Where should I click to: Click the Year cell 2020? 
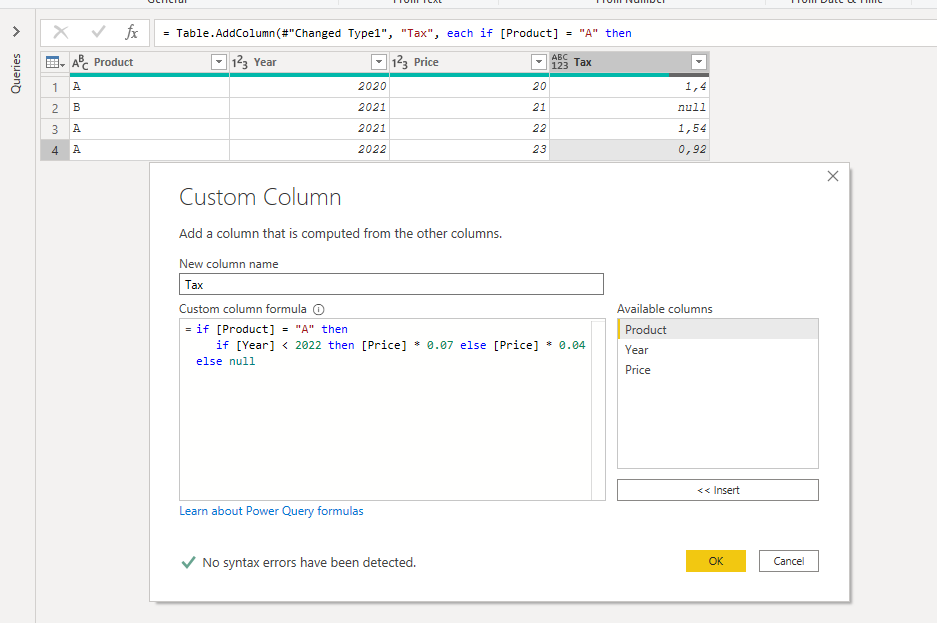tap(310, 87)
